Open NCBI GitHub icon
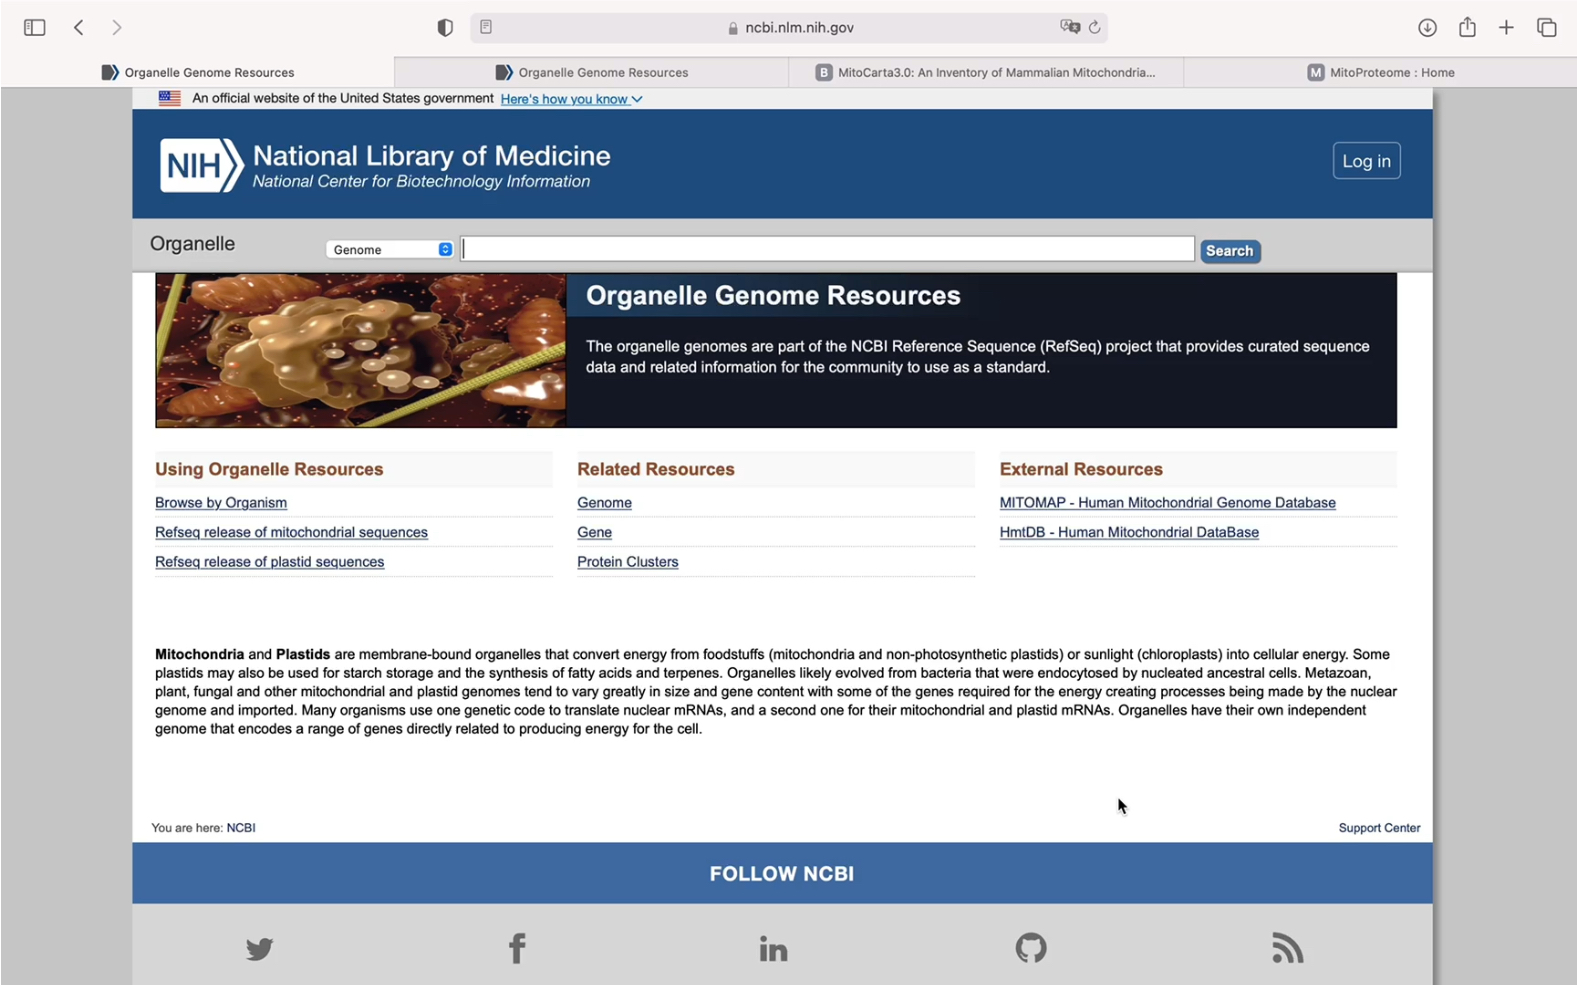Screen dimensions: 1577x985 click(x=1031, y=948)
